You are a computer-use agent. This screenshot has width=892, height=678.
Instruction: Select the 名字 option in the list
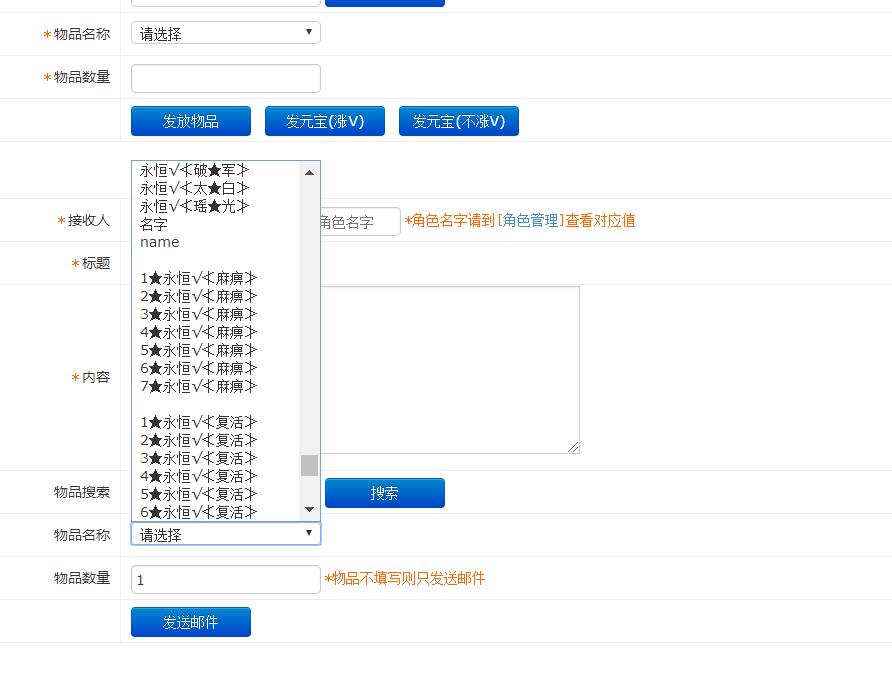point(154,224)
